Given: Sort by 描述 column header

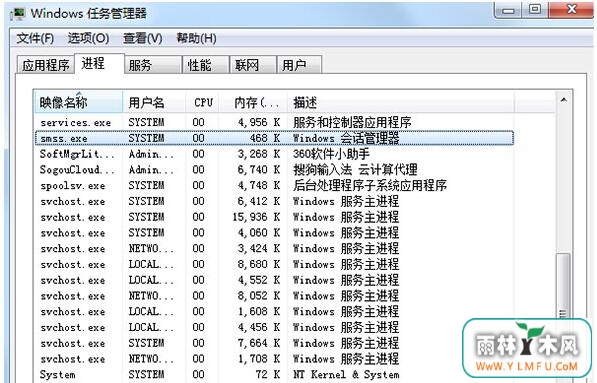Looking at the screenshot, I should [x=401, y=102].
